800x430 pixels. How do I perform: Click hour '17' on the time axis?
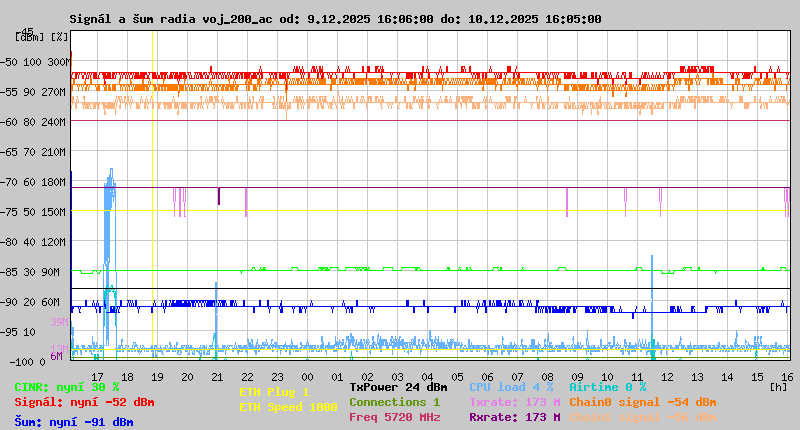coord(97,377)
